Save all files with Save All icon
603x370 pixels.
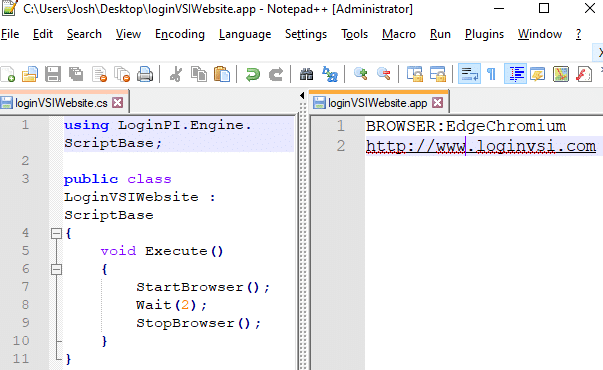click(76, 74)
